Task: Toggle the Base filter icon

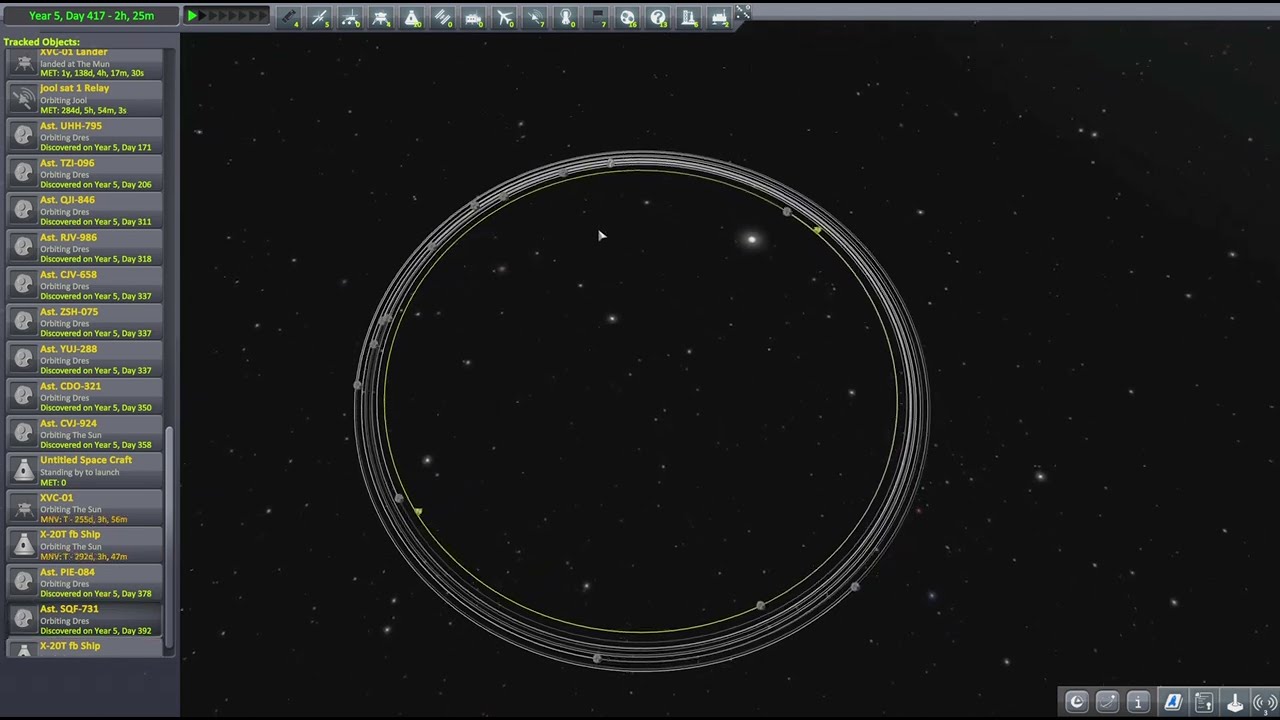Action: click(474, 17)
